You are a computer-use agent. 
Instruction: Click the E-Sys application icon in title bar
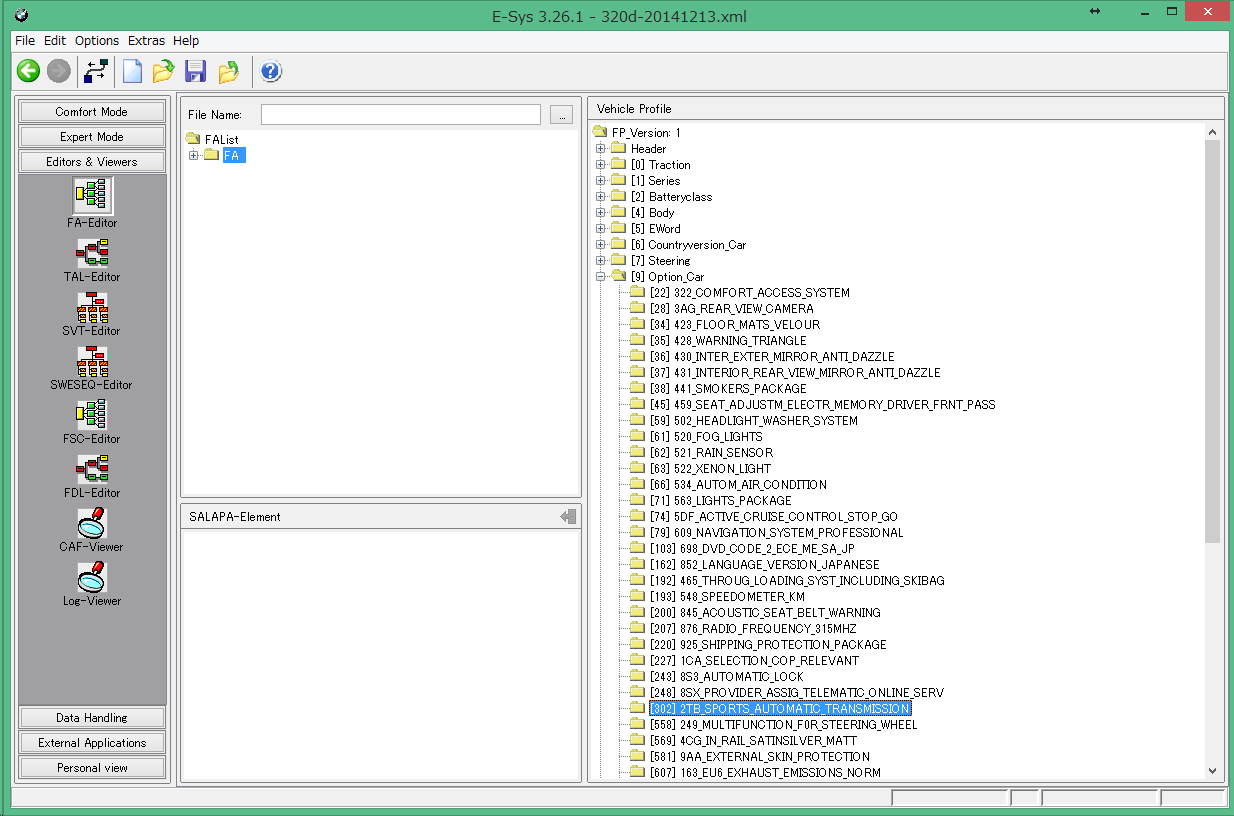(x=22, y=15)
